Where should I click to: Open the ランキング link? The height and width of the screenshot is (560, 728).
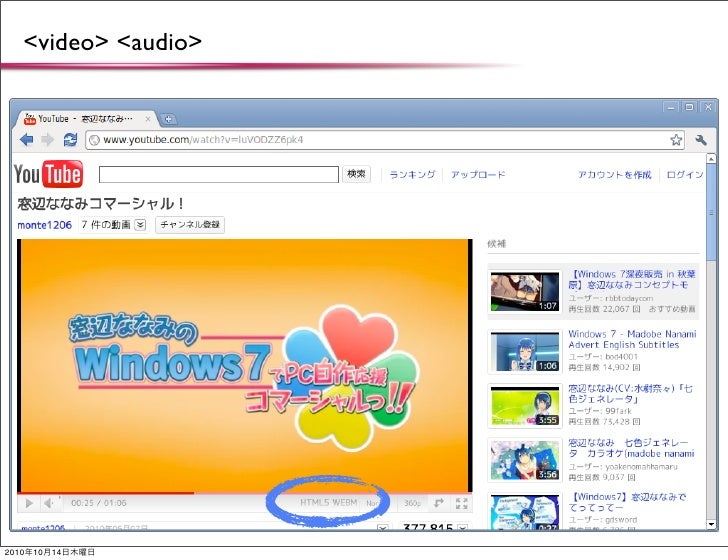(412, 175)
